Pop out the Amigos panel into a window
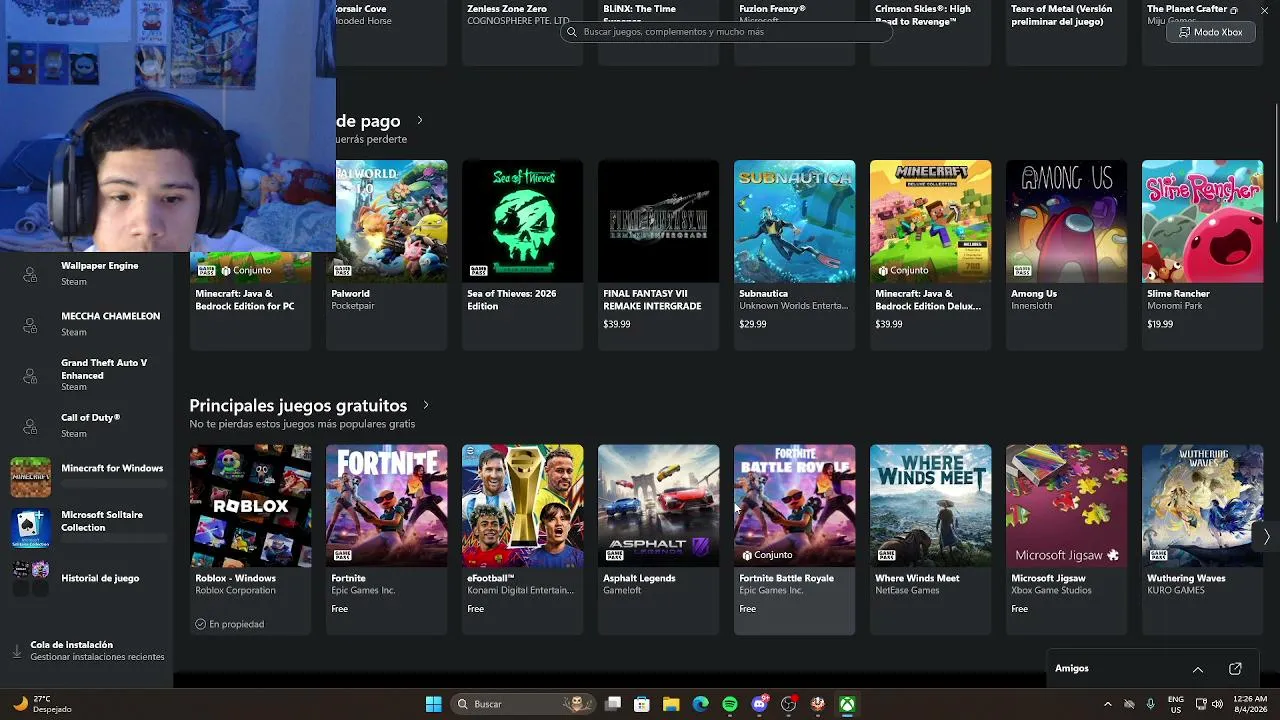 1235,668
